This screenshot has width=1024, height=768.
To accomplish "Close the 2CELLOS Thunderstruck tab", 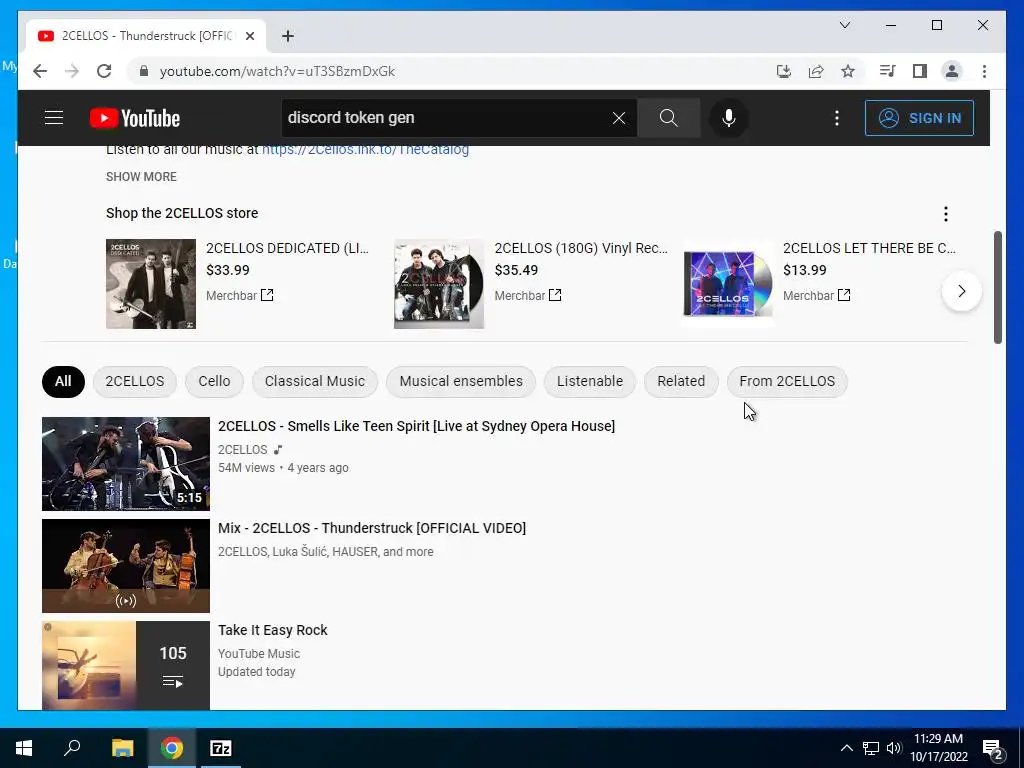I will [x=249, y=36].
